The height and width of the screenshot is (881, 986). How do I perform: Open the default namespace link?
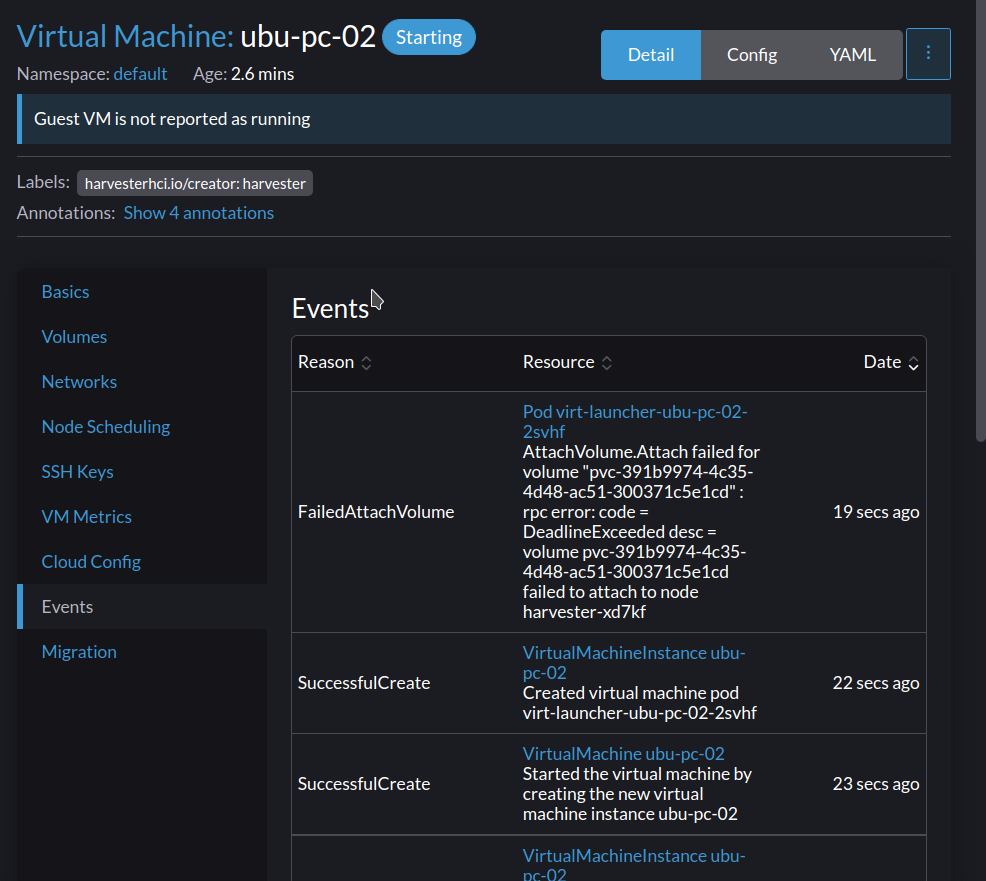tap(140, 74)
